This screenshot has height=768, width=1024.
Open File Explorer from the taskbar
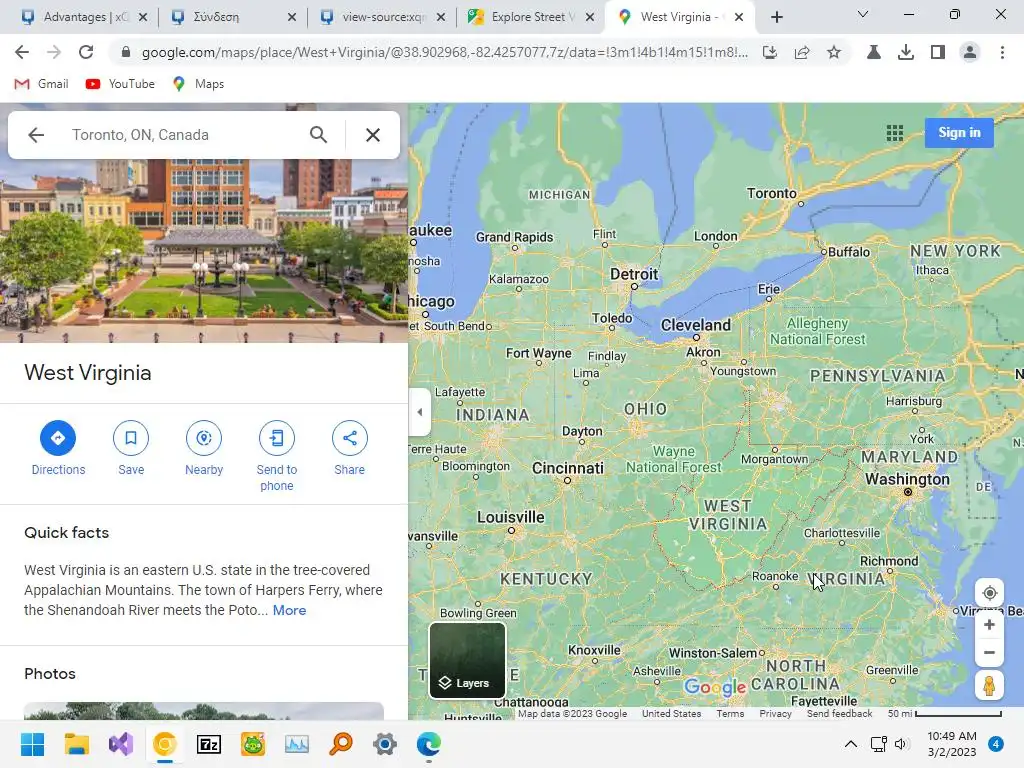pyautogui.click(x=76, y=744)
